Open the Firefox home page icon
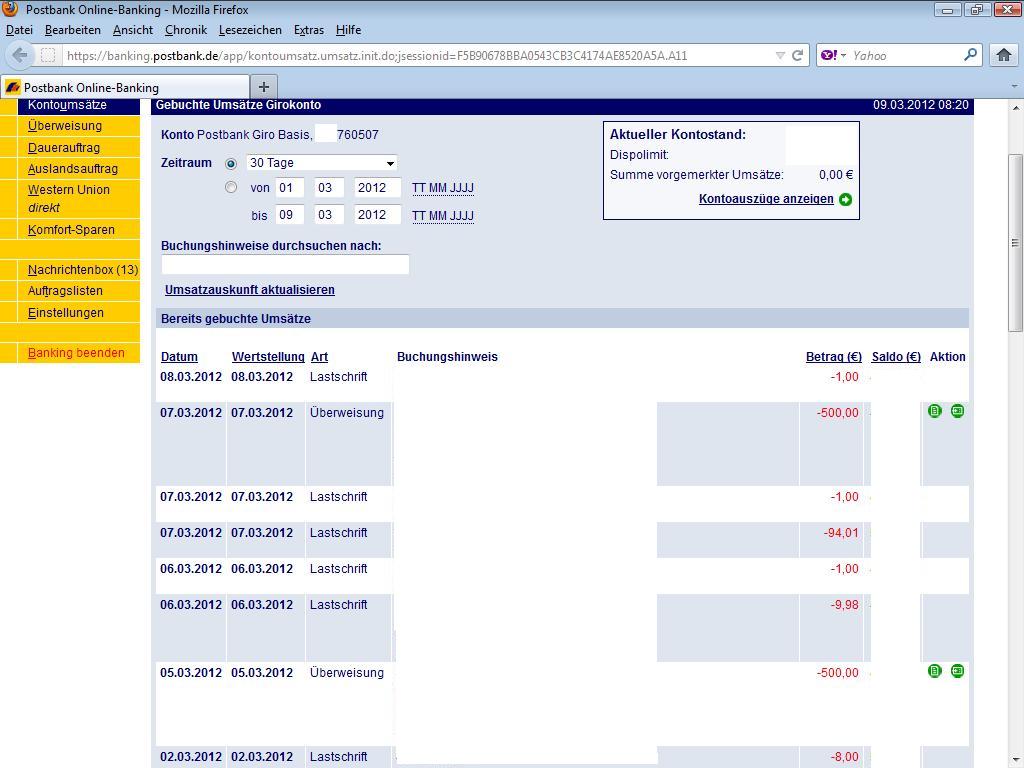 (x=1004, y=56)
